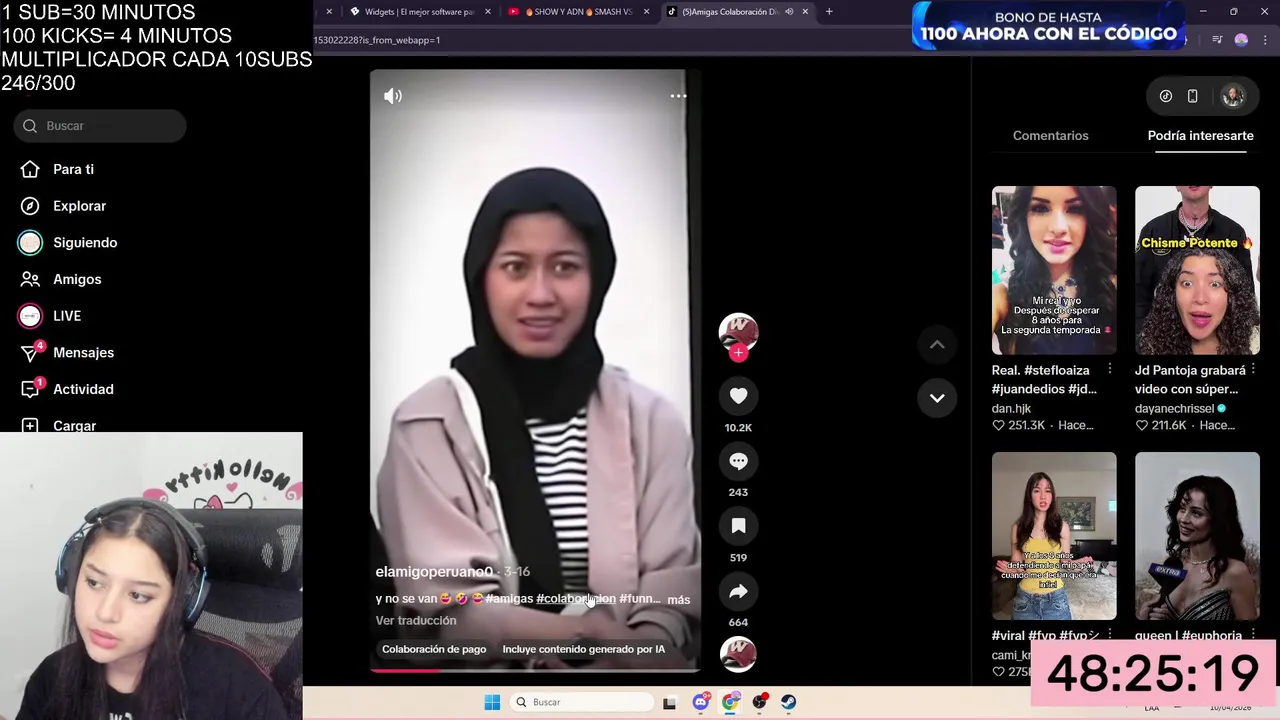
Task: Open Steam from the taskbar
Action: click(x=789, y=702)
